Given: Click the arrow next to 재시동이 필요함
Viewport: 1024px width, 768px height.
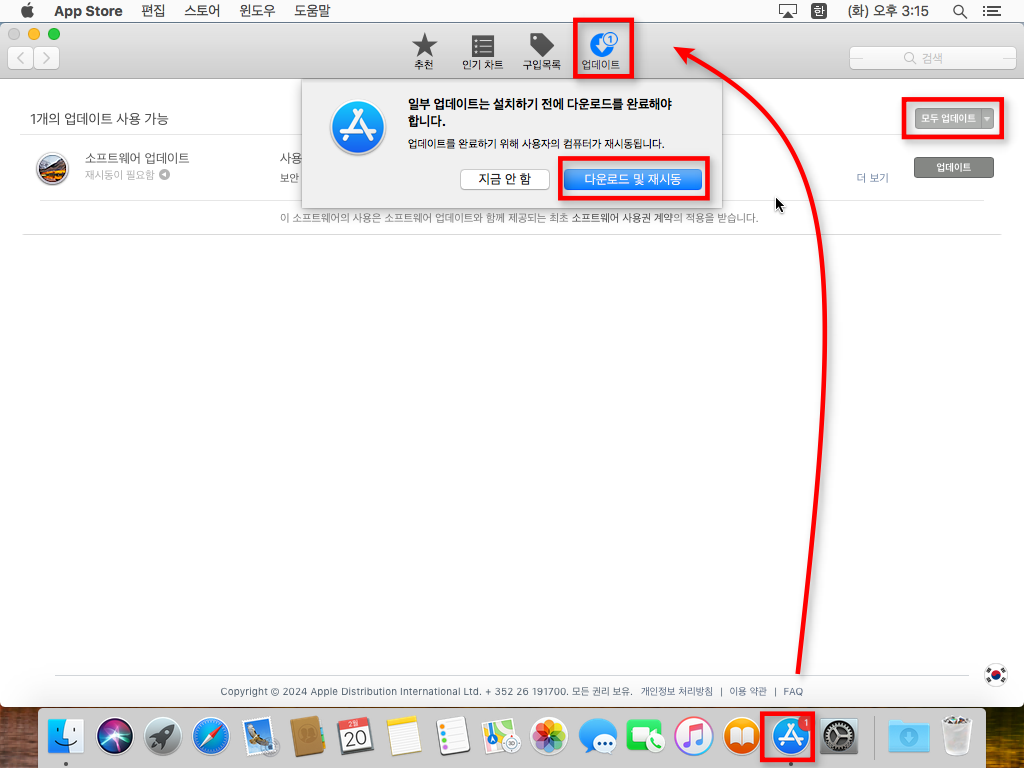Looking at the screenshot, I should 165,174.
